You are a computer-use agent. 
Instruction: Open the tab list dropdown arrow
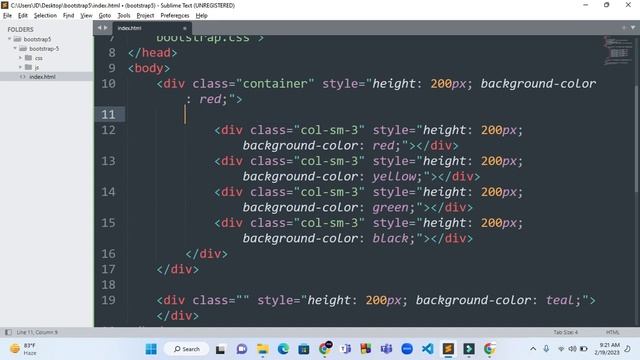click(x=633, y=28)
